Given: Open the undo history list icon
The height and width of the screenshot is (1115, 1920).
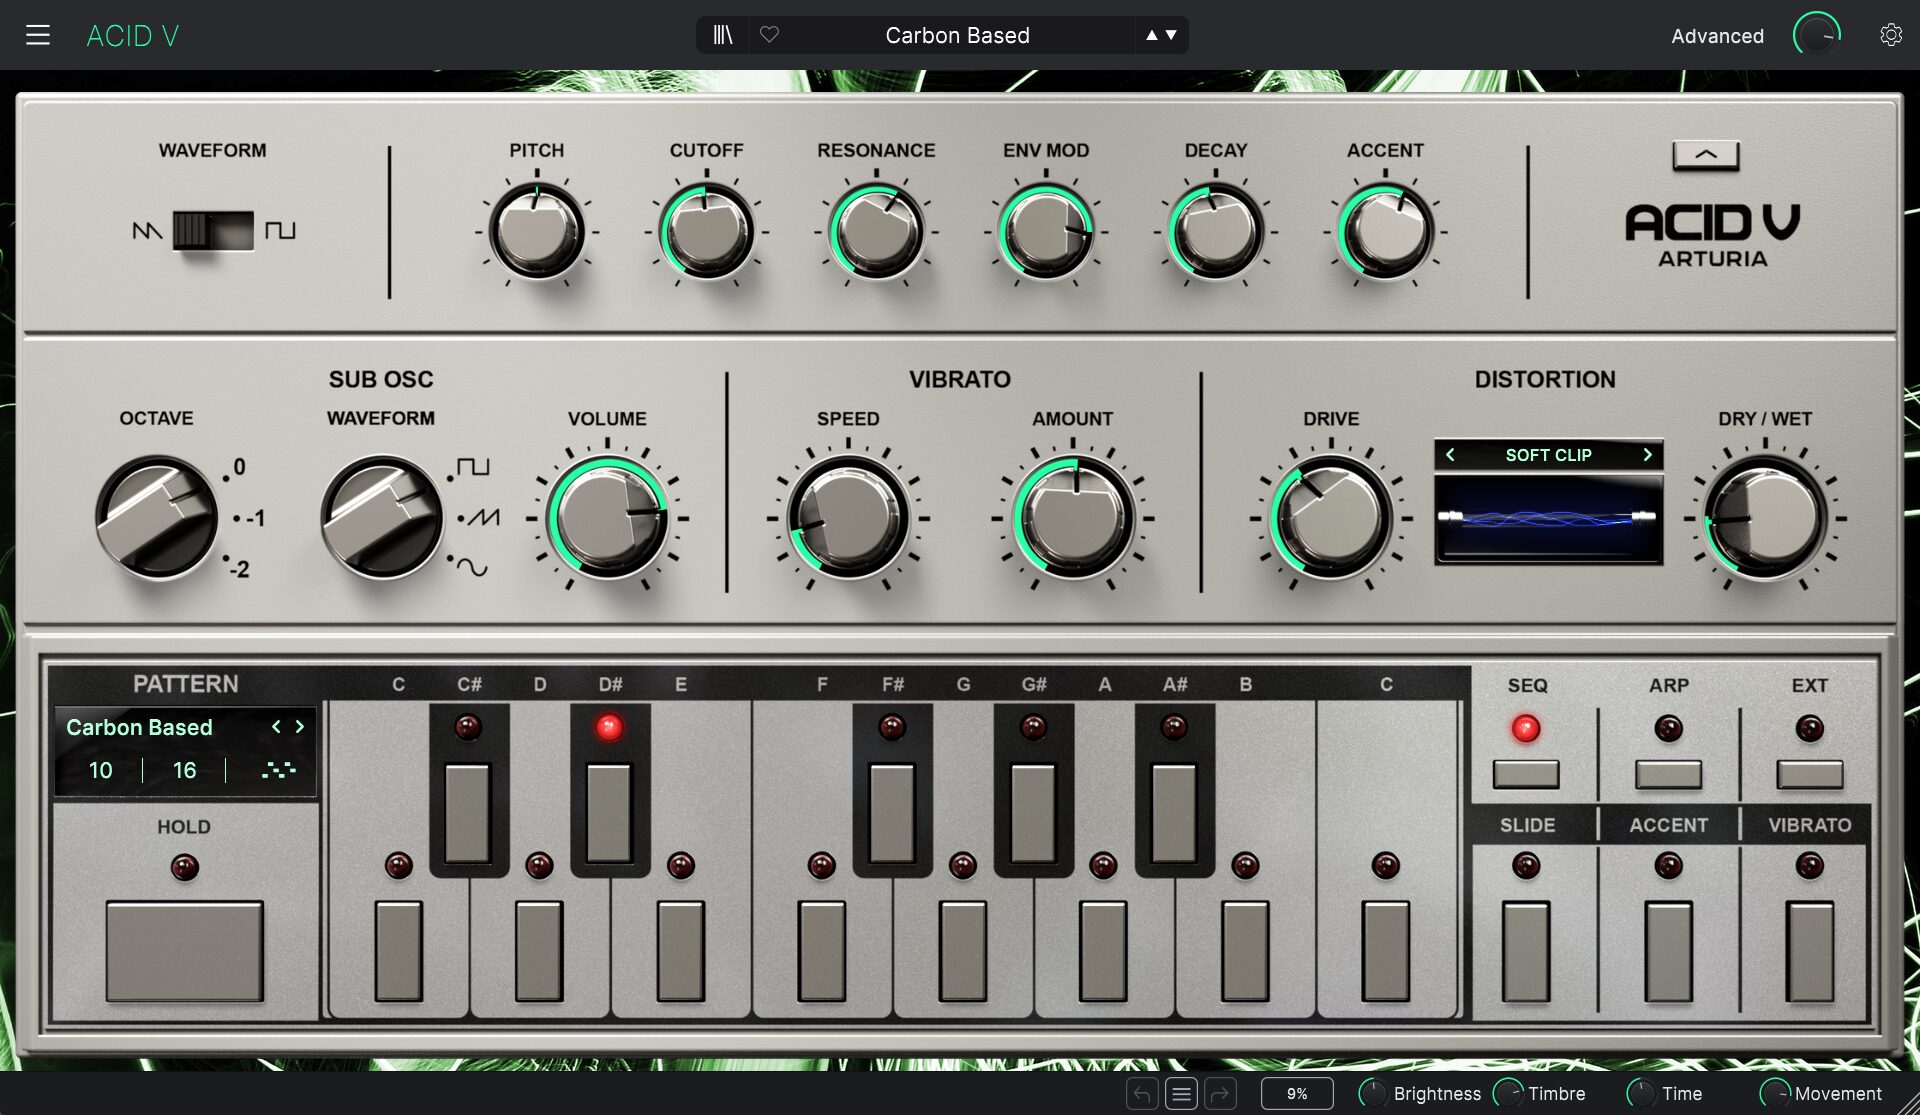Looking at the screenshot, I should click(1181, 1094).
